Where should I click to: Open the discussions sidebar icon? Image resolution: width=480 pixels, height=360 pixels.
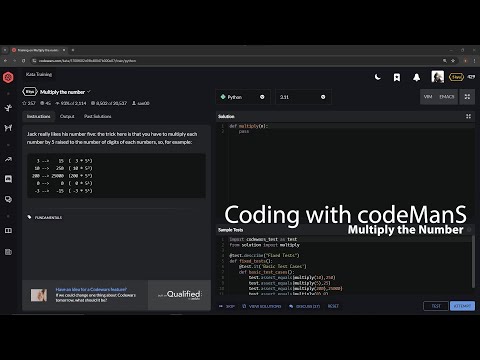point(8,199)
